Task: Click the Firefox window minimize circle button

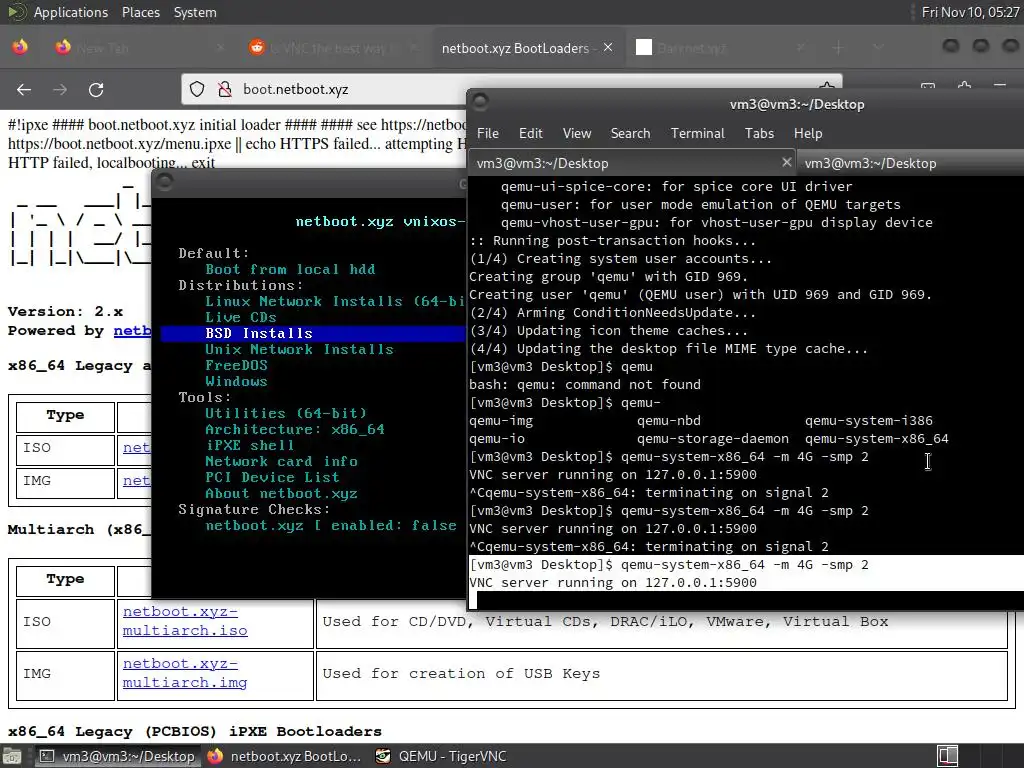Action: click(x=951, y=46)
